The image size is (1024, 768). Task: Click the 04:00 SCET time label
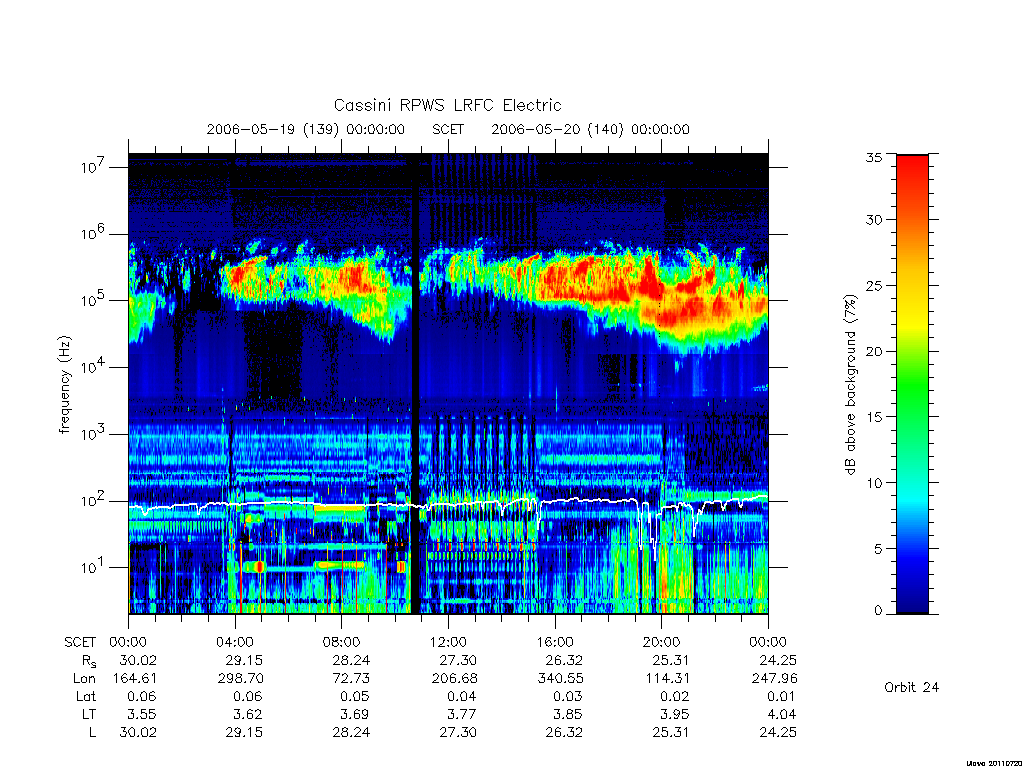coord(235,642)
